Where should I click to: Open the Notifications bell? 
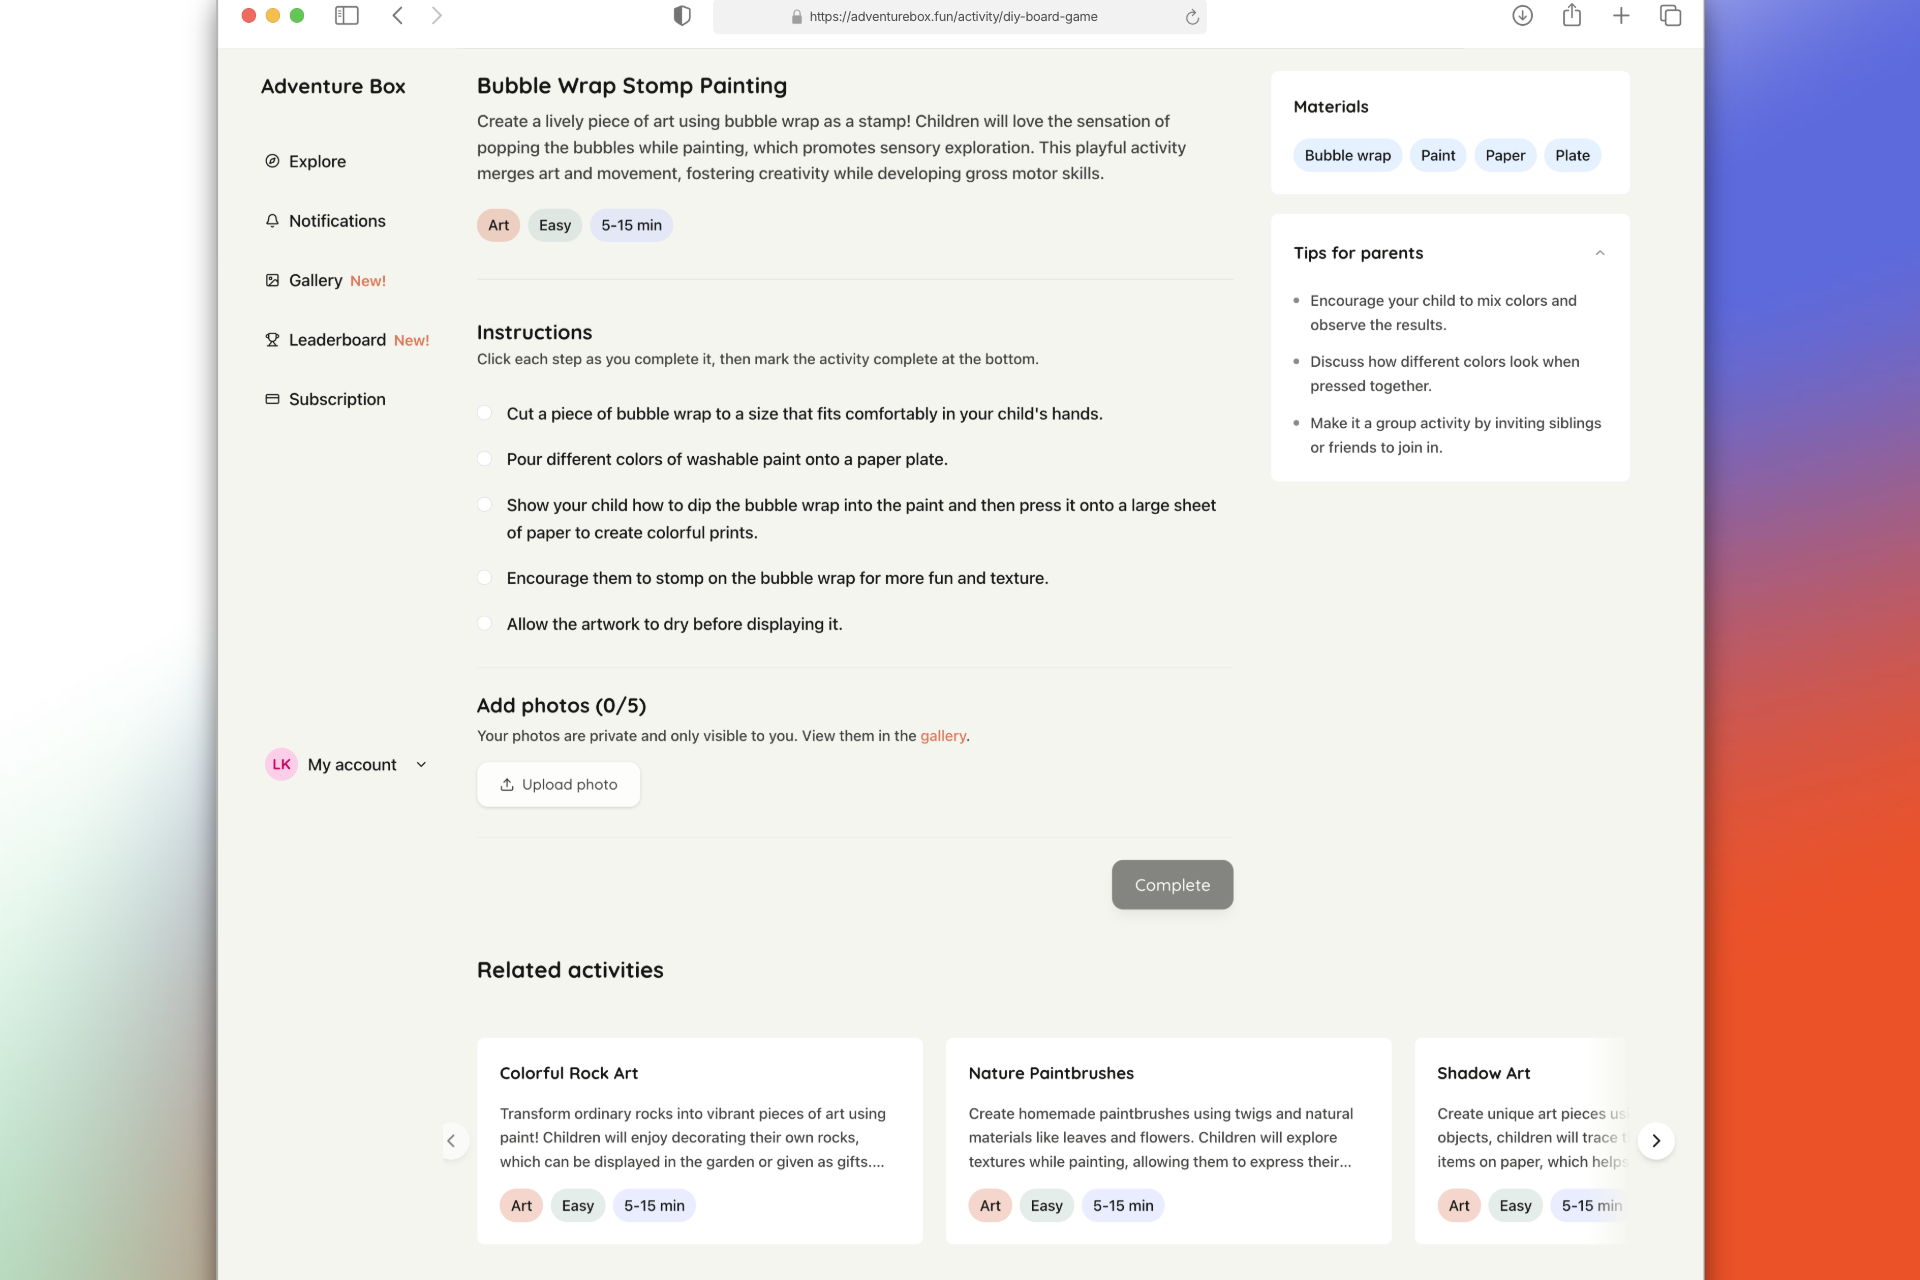point(336,220)
